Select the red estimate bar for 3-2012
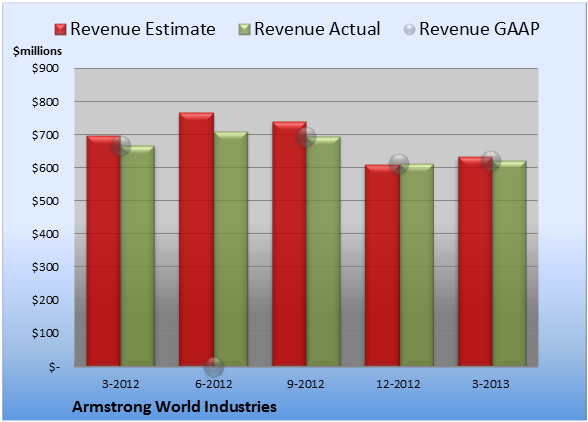Screen dimensions: 588x422 (x=104, y=251)
